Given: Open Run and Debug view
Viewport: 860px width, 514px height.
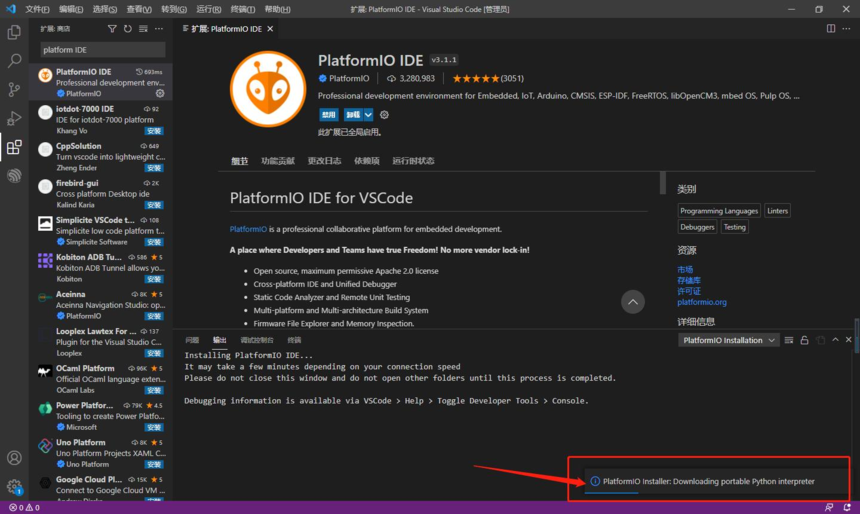Looking at the screenshot, I should coord(14,118).
